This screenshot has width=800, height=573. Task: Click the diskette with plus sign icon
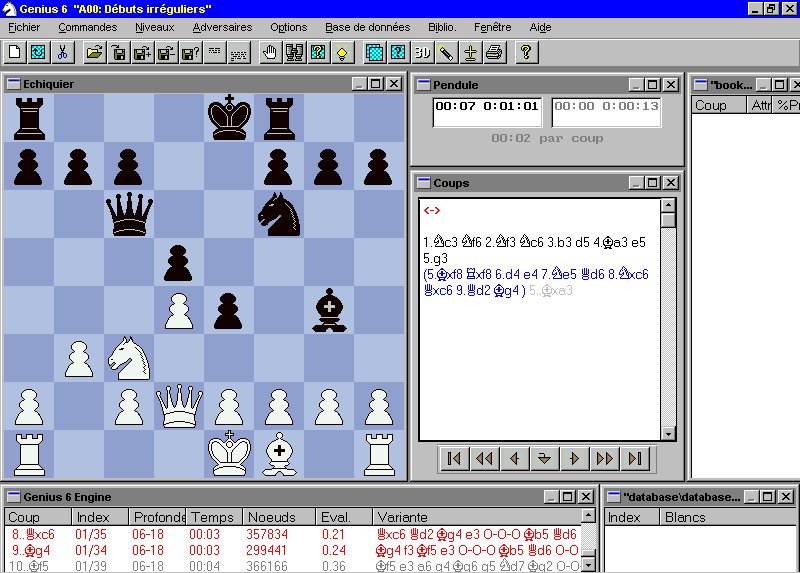tap(142, 52)
